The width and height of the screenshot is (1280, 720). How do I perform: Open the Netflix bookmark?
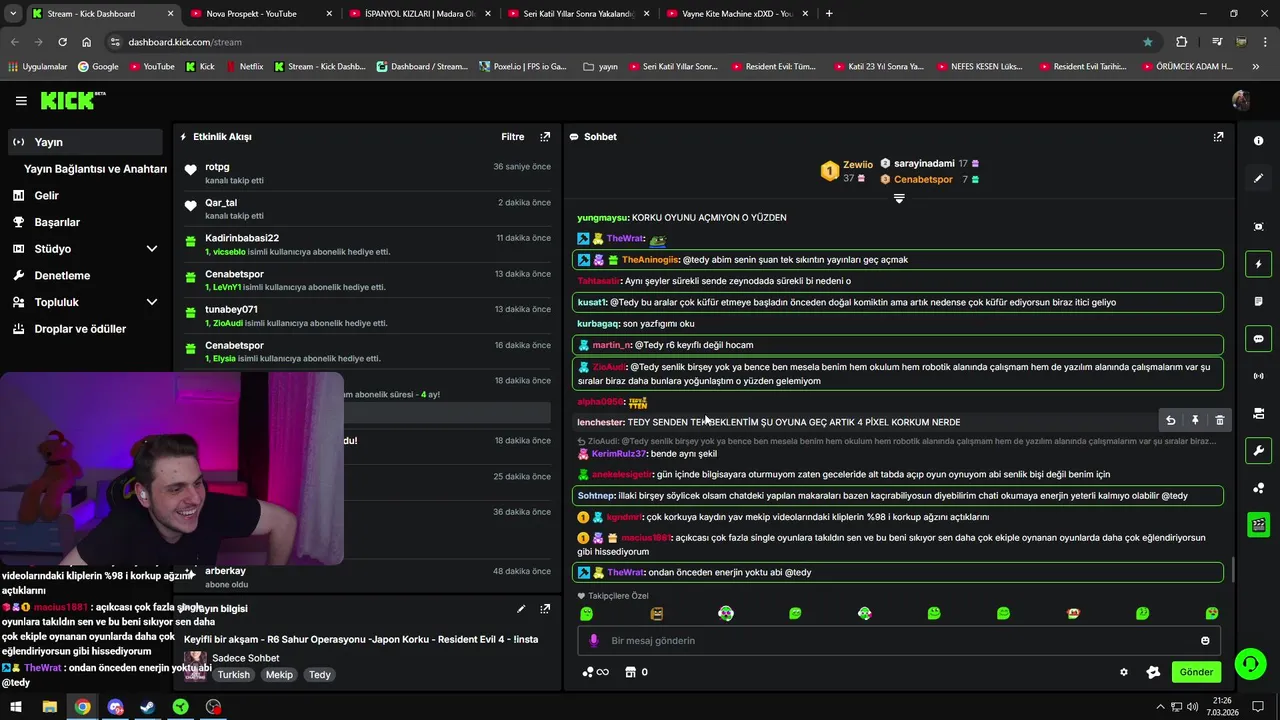244,67
